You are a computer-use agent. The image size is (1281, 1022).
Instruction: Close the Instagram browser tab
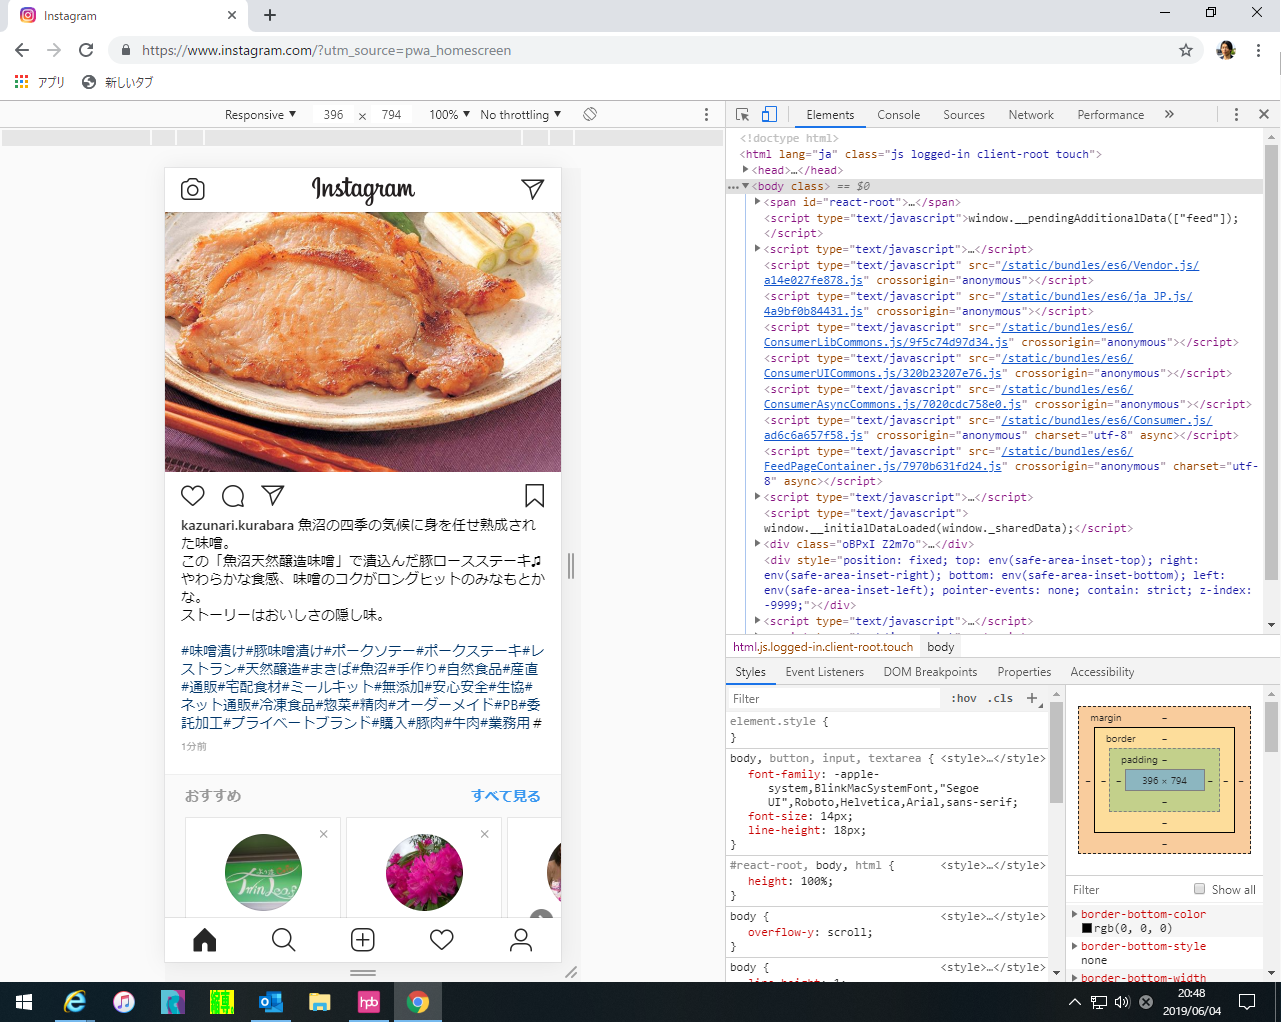click(232, 15)
